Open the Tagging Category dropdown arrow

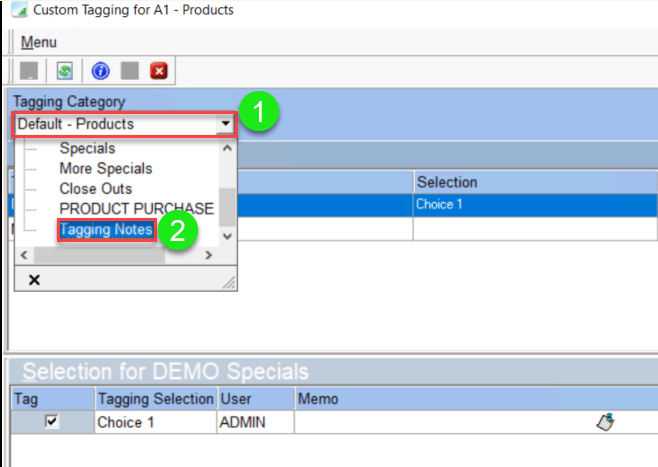[x=226, y=125]
